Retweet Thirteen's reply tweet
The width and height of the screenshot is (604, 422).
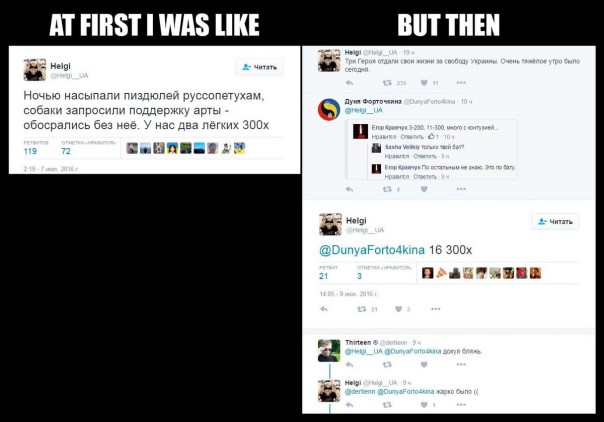(x=387, y=364)
